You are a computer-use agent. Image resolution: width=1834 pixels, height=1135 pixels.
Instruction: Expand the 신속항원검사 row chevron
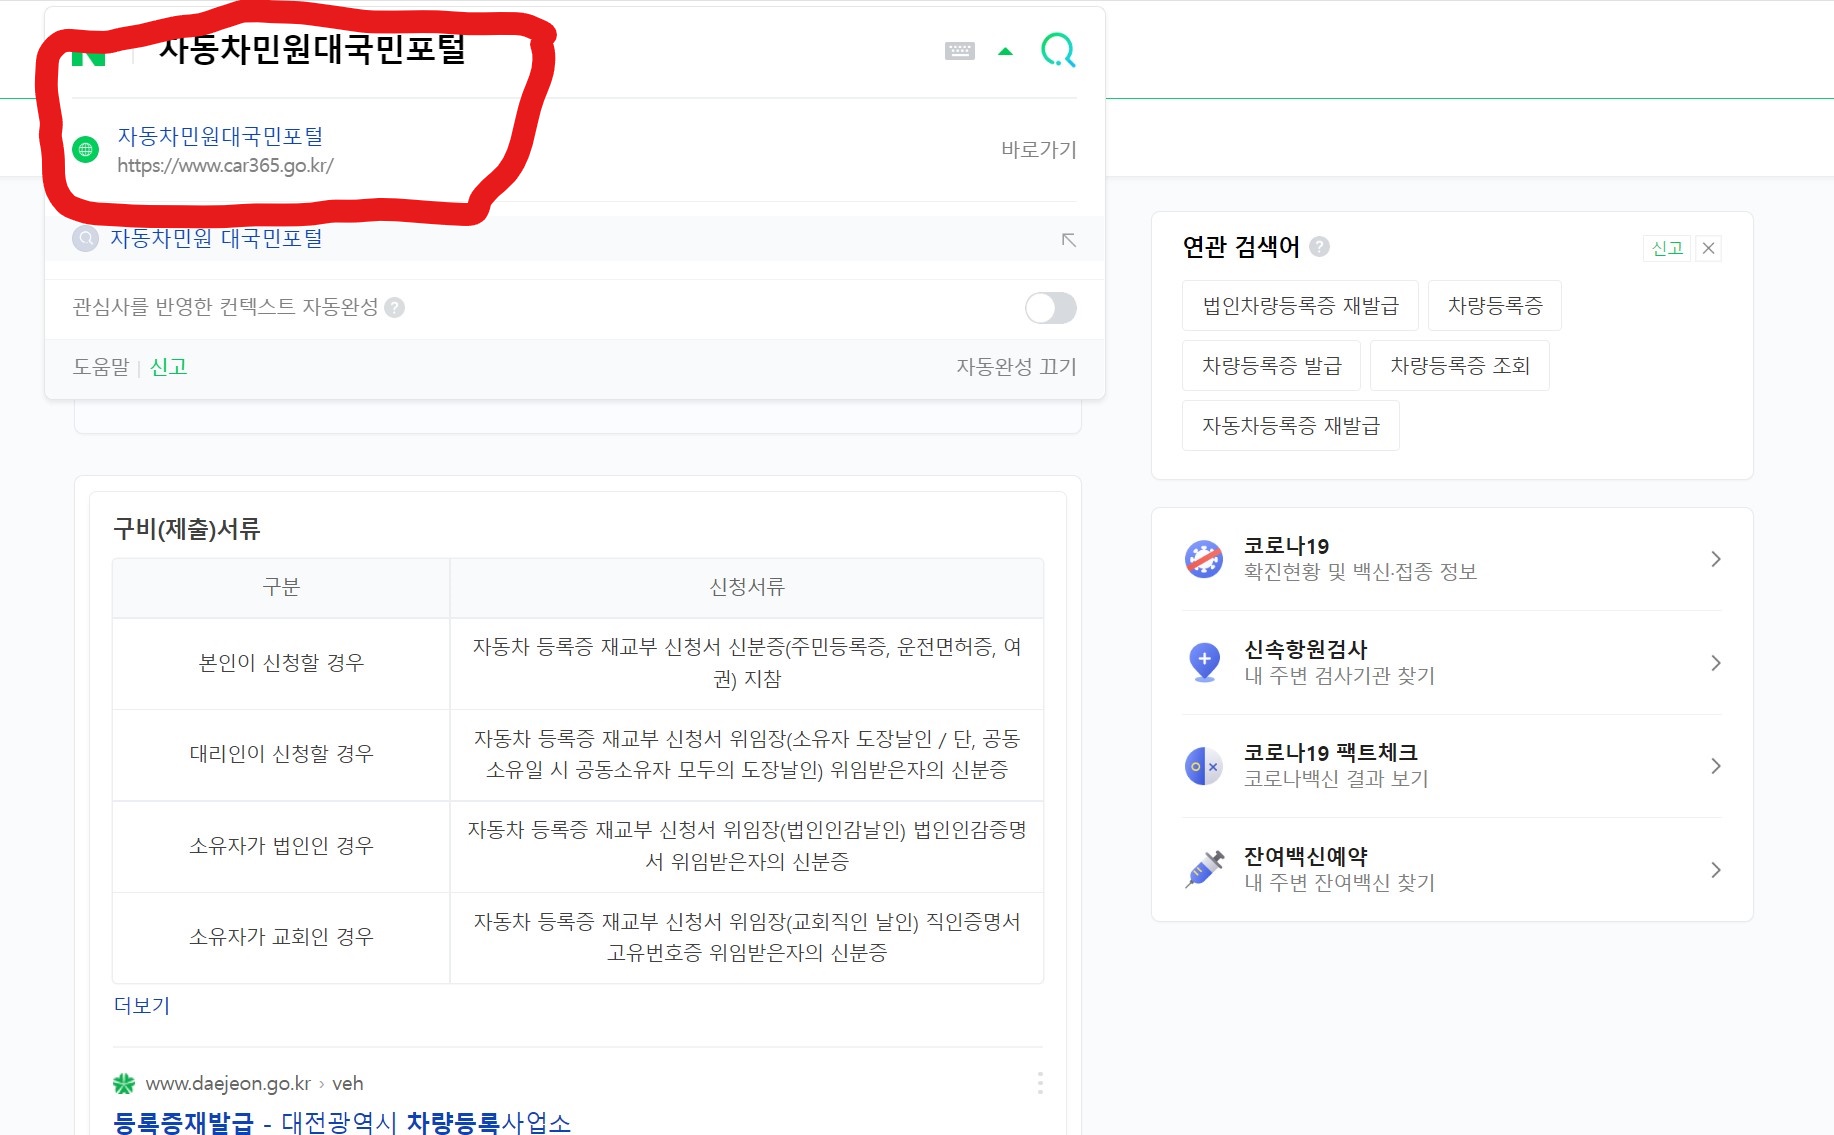1716,663
